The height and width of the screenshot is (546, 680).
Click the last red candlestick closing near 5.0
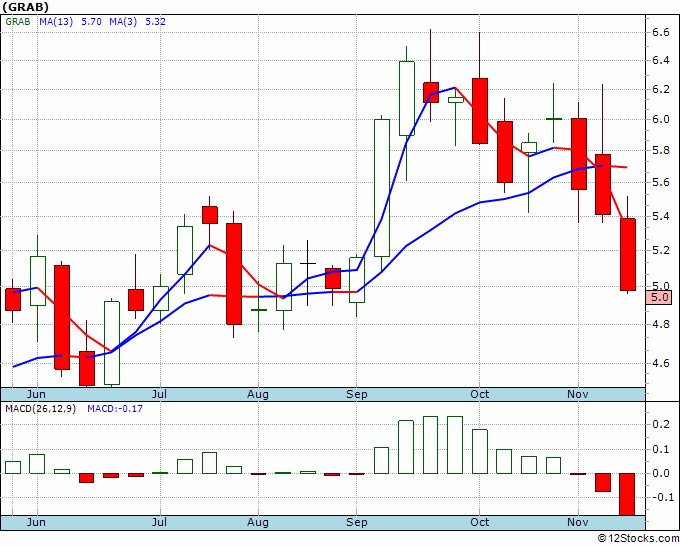pos(628,255)
